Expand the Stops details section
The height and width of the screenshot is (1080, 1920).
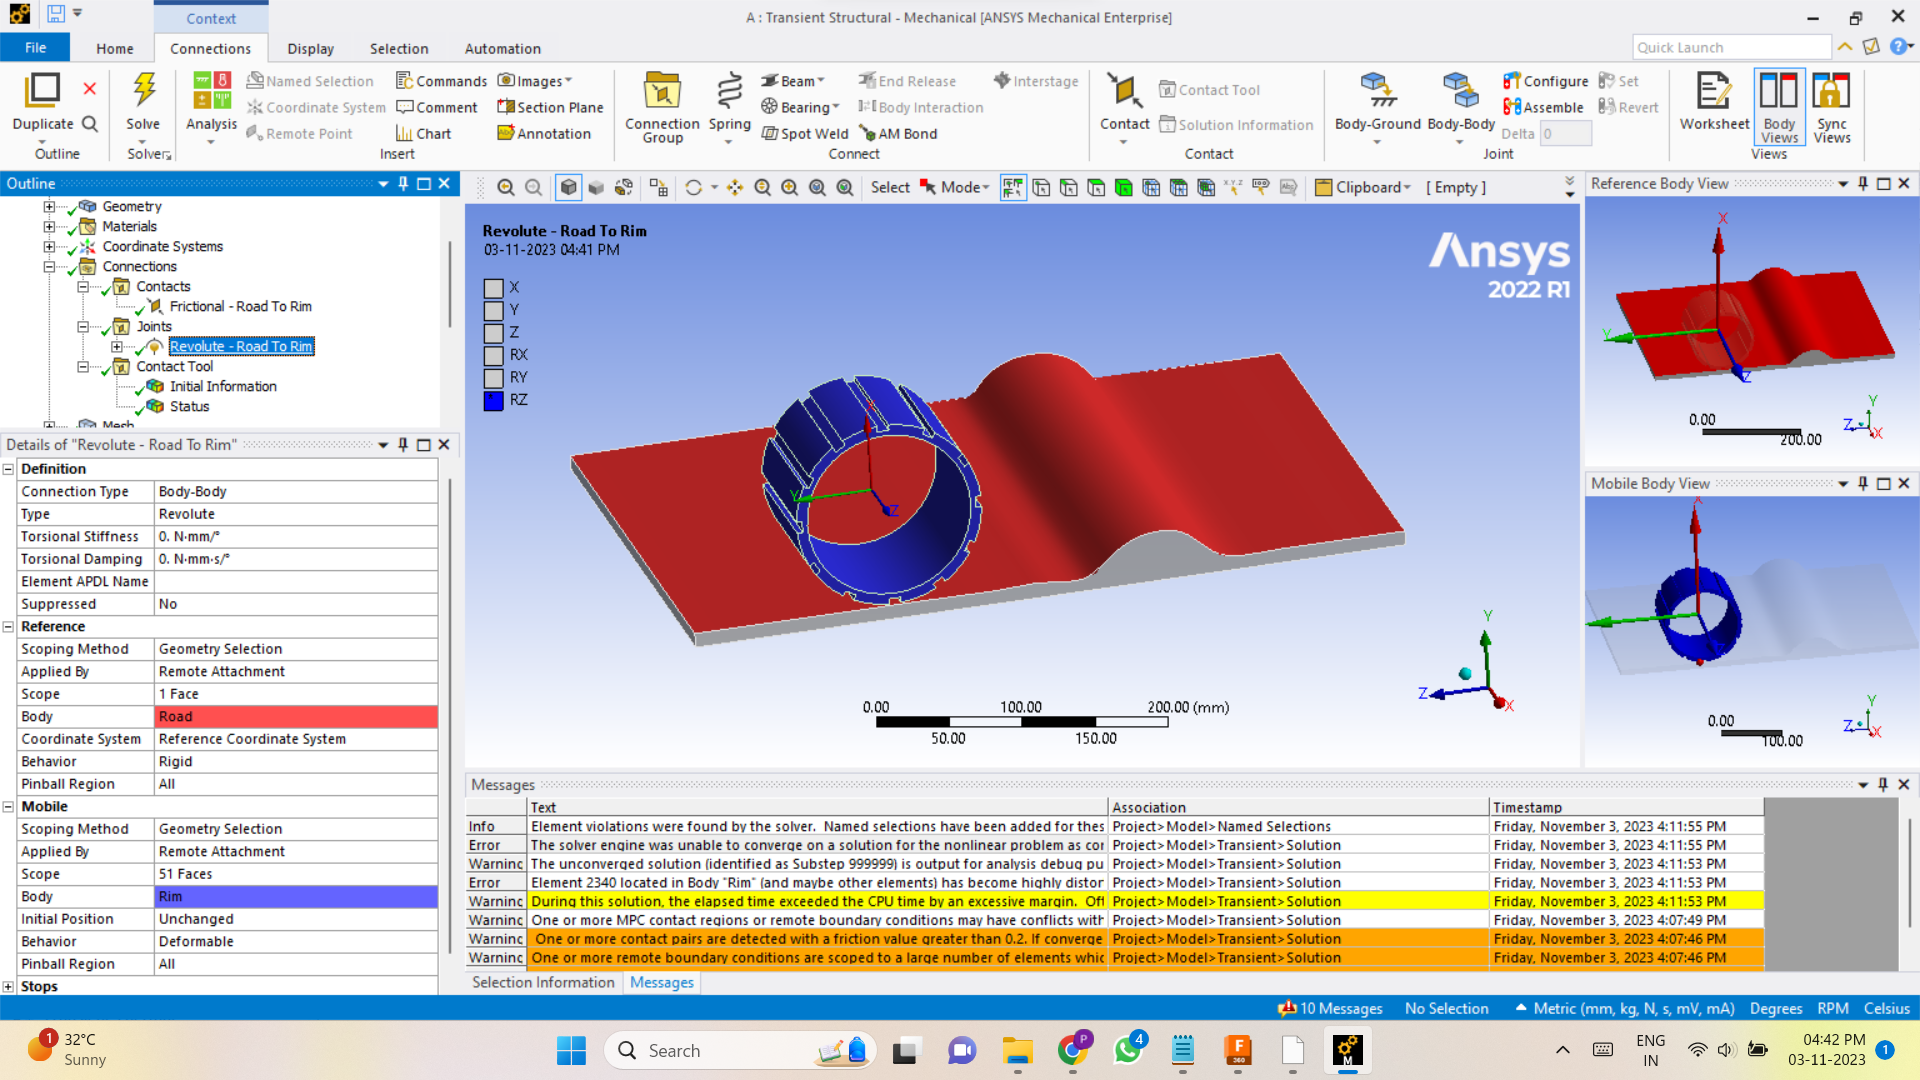(x=8, y=987)
